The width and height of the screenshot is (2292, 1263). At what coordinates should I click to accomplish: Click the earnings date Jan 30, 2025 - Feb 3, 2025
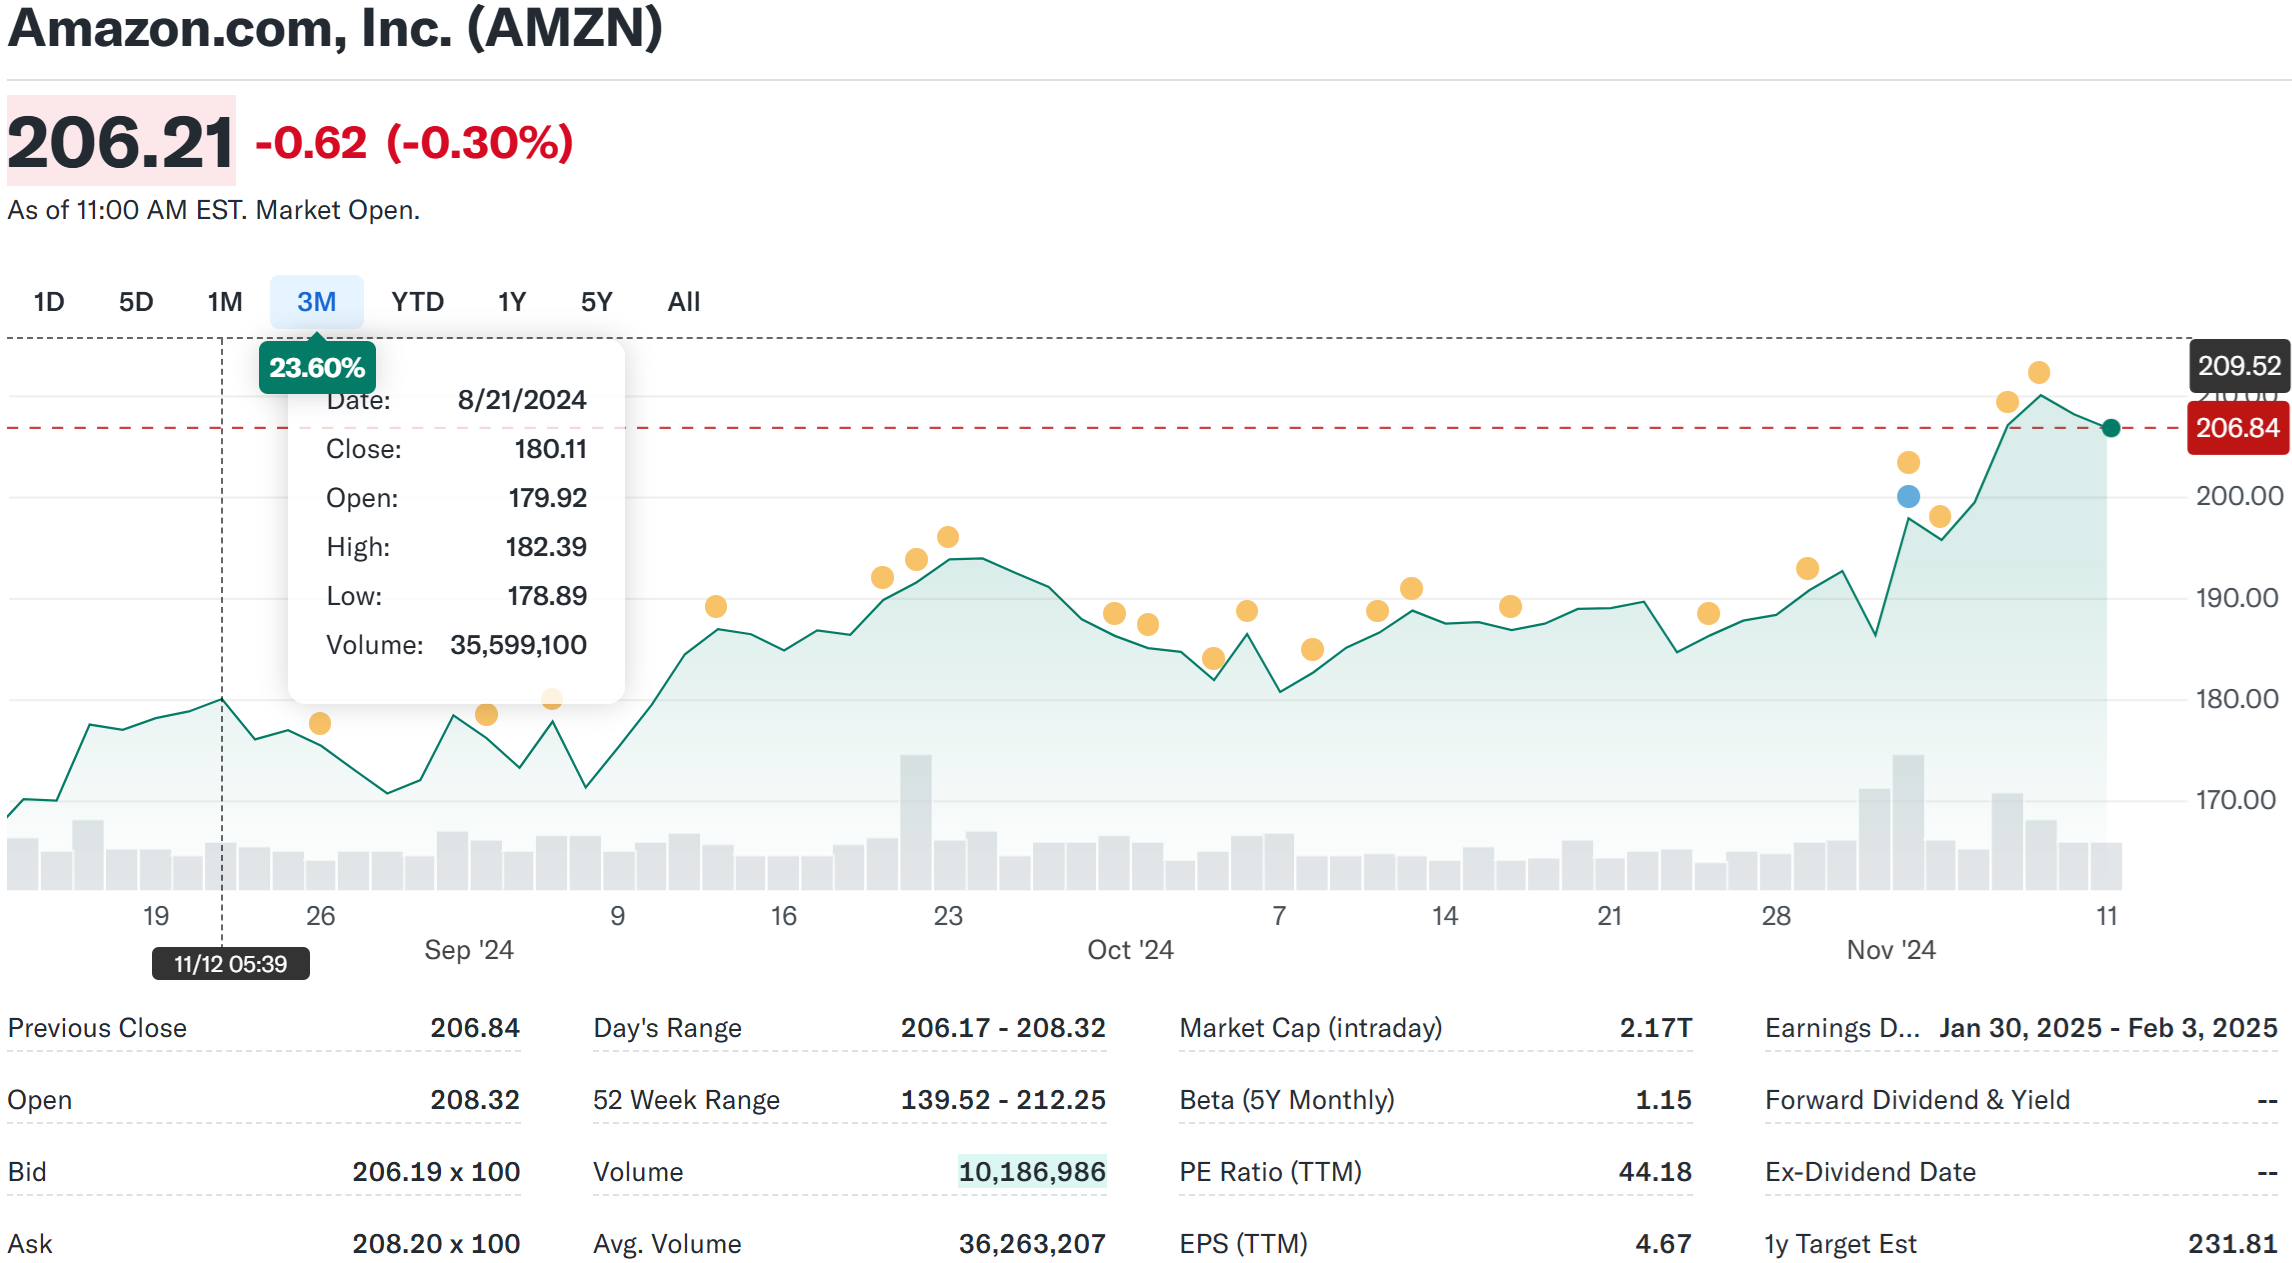pos(2108,1028)
